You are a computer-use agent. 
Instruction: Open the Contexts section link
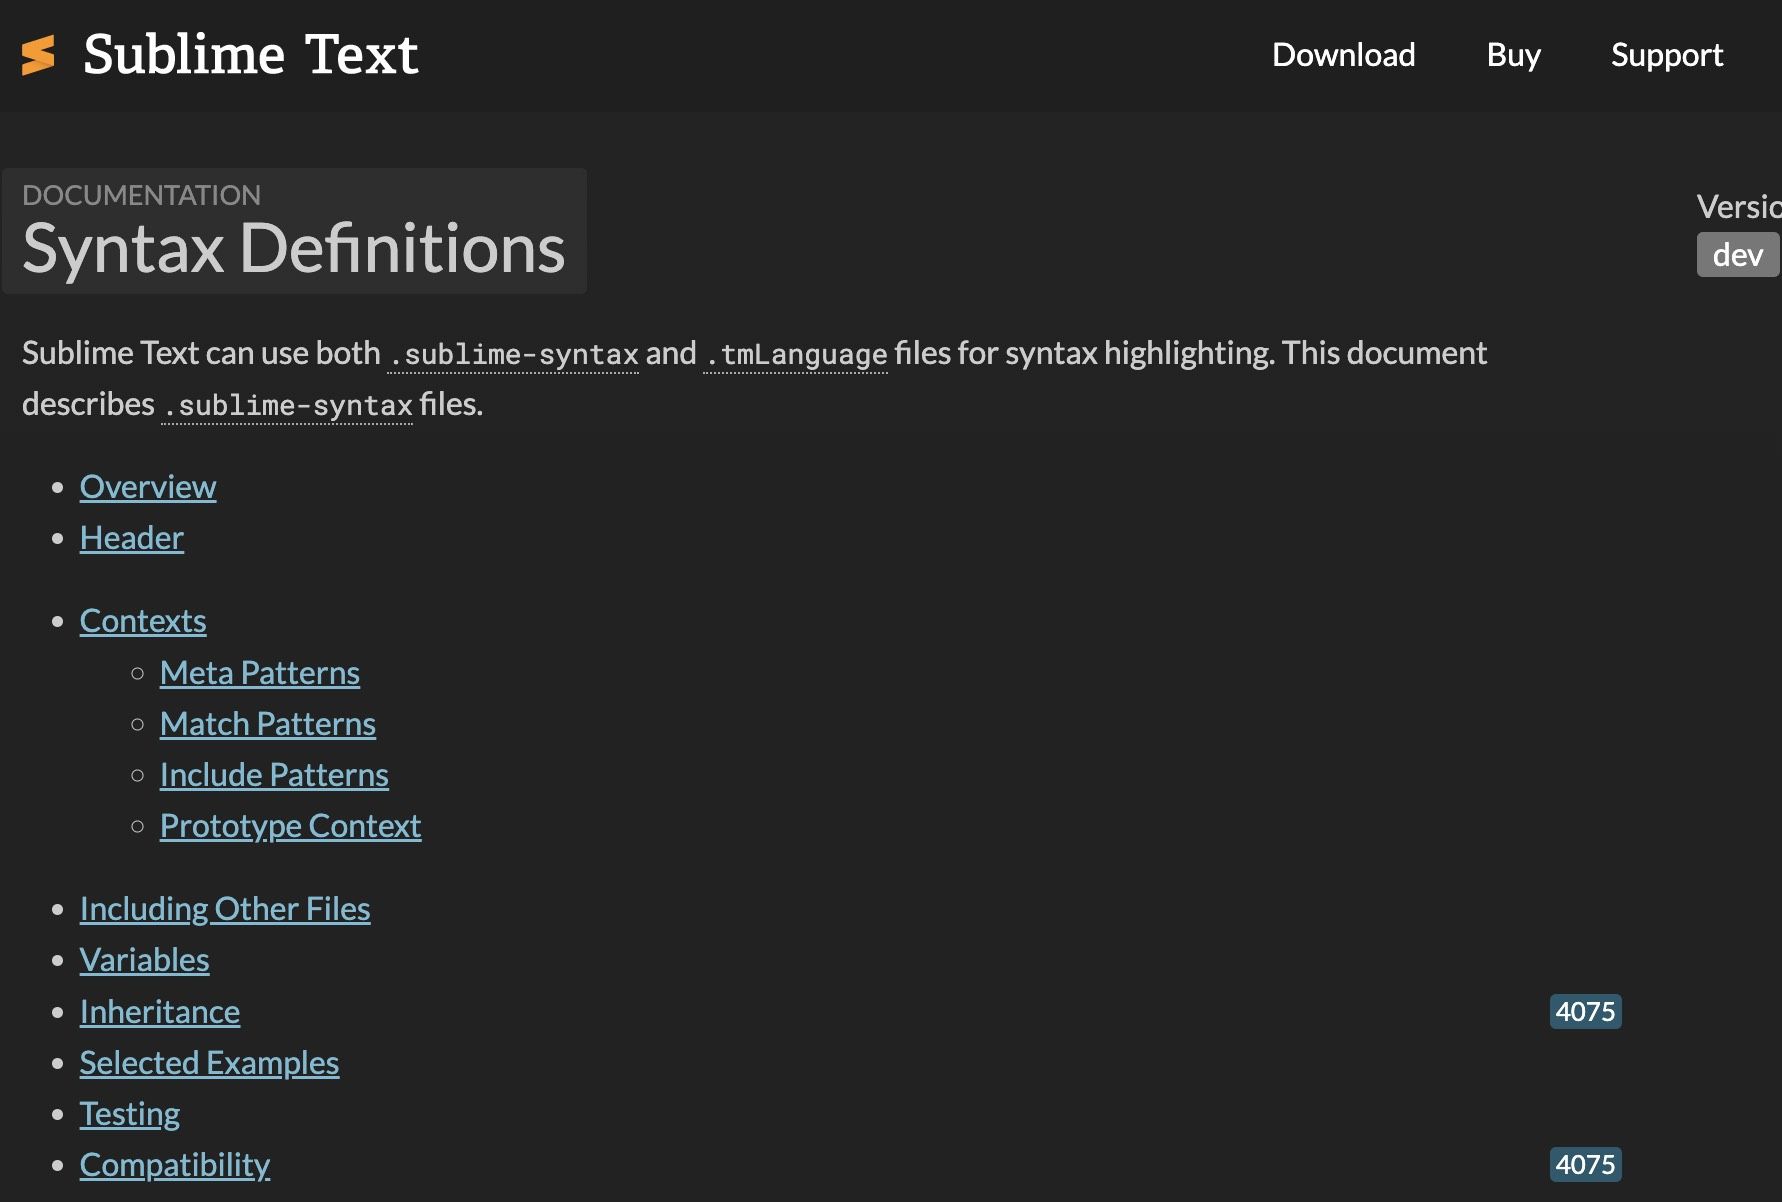143,621
